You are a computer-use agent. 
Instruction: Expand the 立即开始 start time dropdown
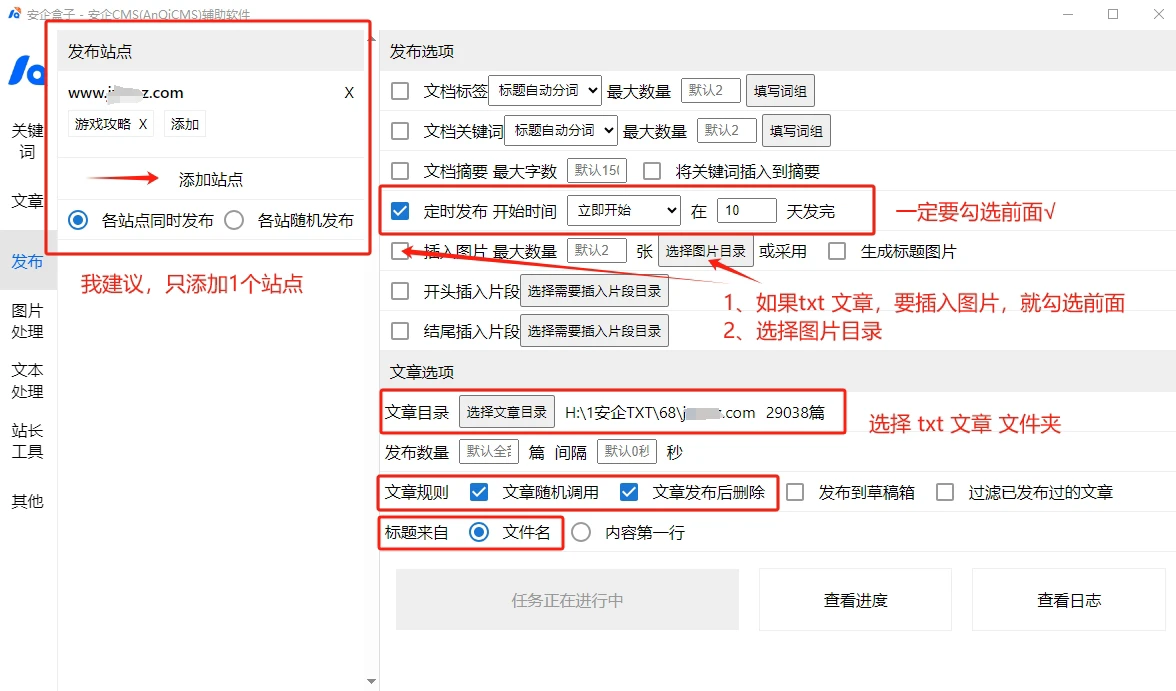point(623,211)
